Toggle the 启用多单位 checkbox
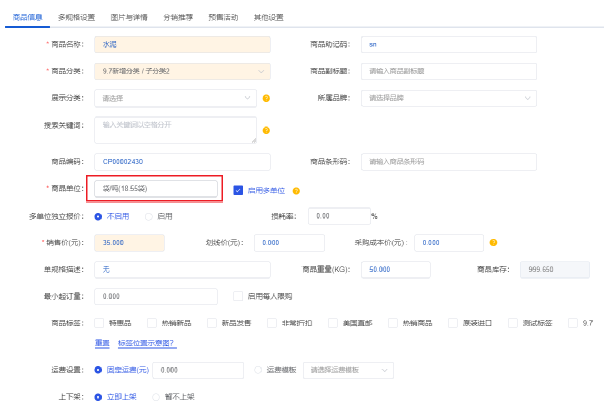 click(238, 189)
